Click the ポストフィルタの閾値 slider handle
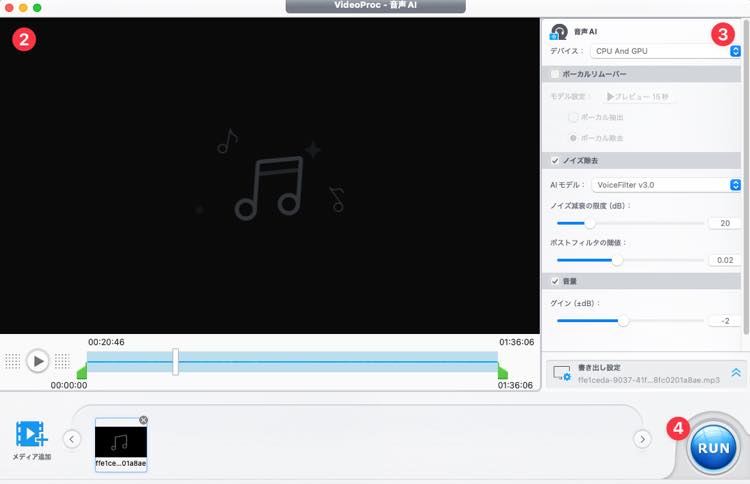The width and height of the screenshot is (750, 484). (618, 260)
